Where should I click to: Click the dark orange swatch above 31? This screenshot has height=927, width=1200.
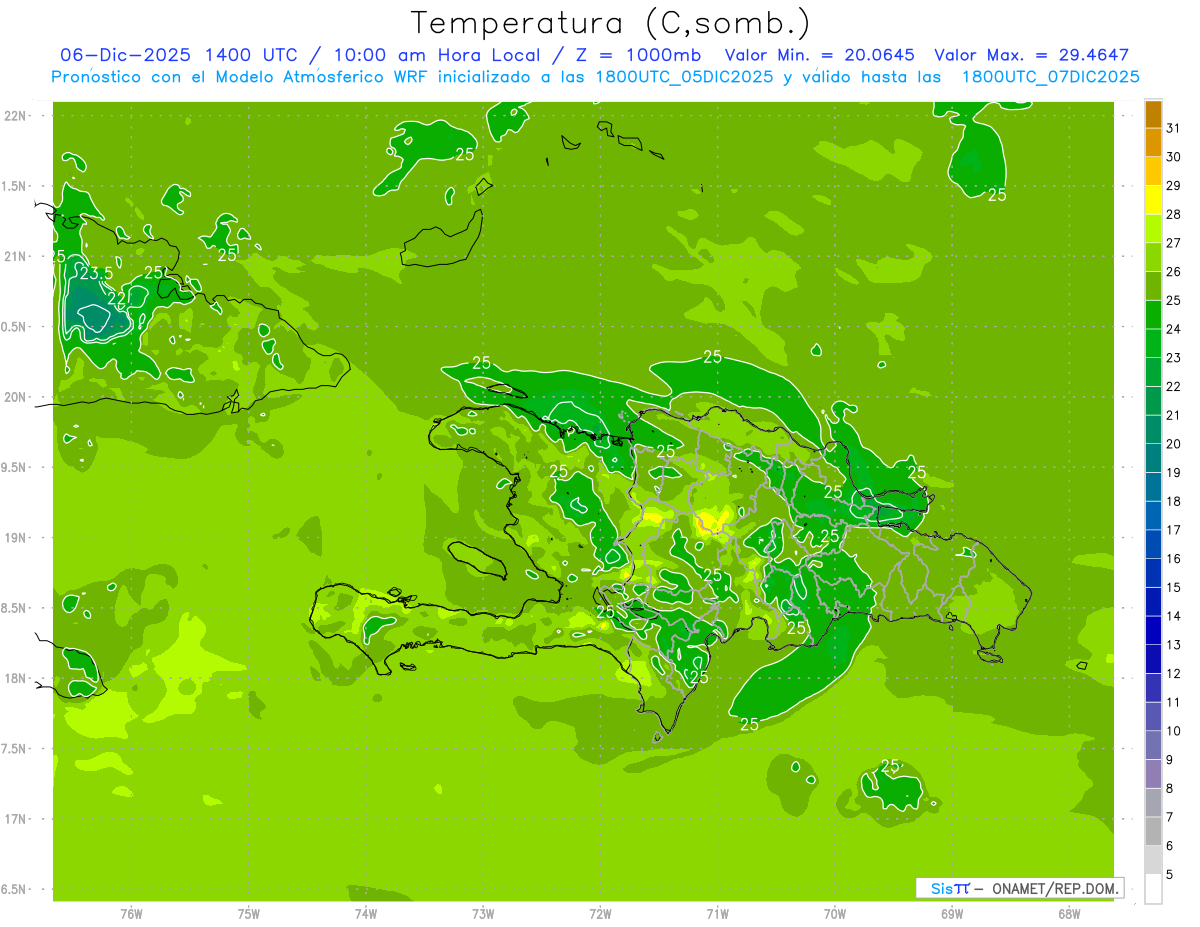click(x=1153, y=114)
